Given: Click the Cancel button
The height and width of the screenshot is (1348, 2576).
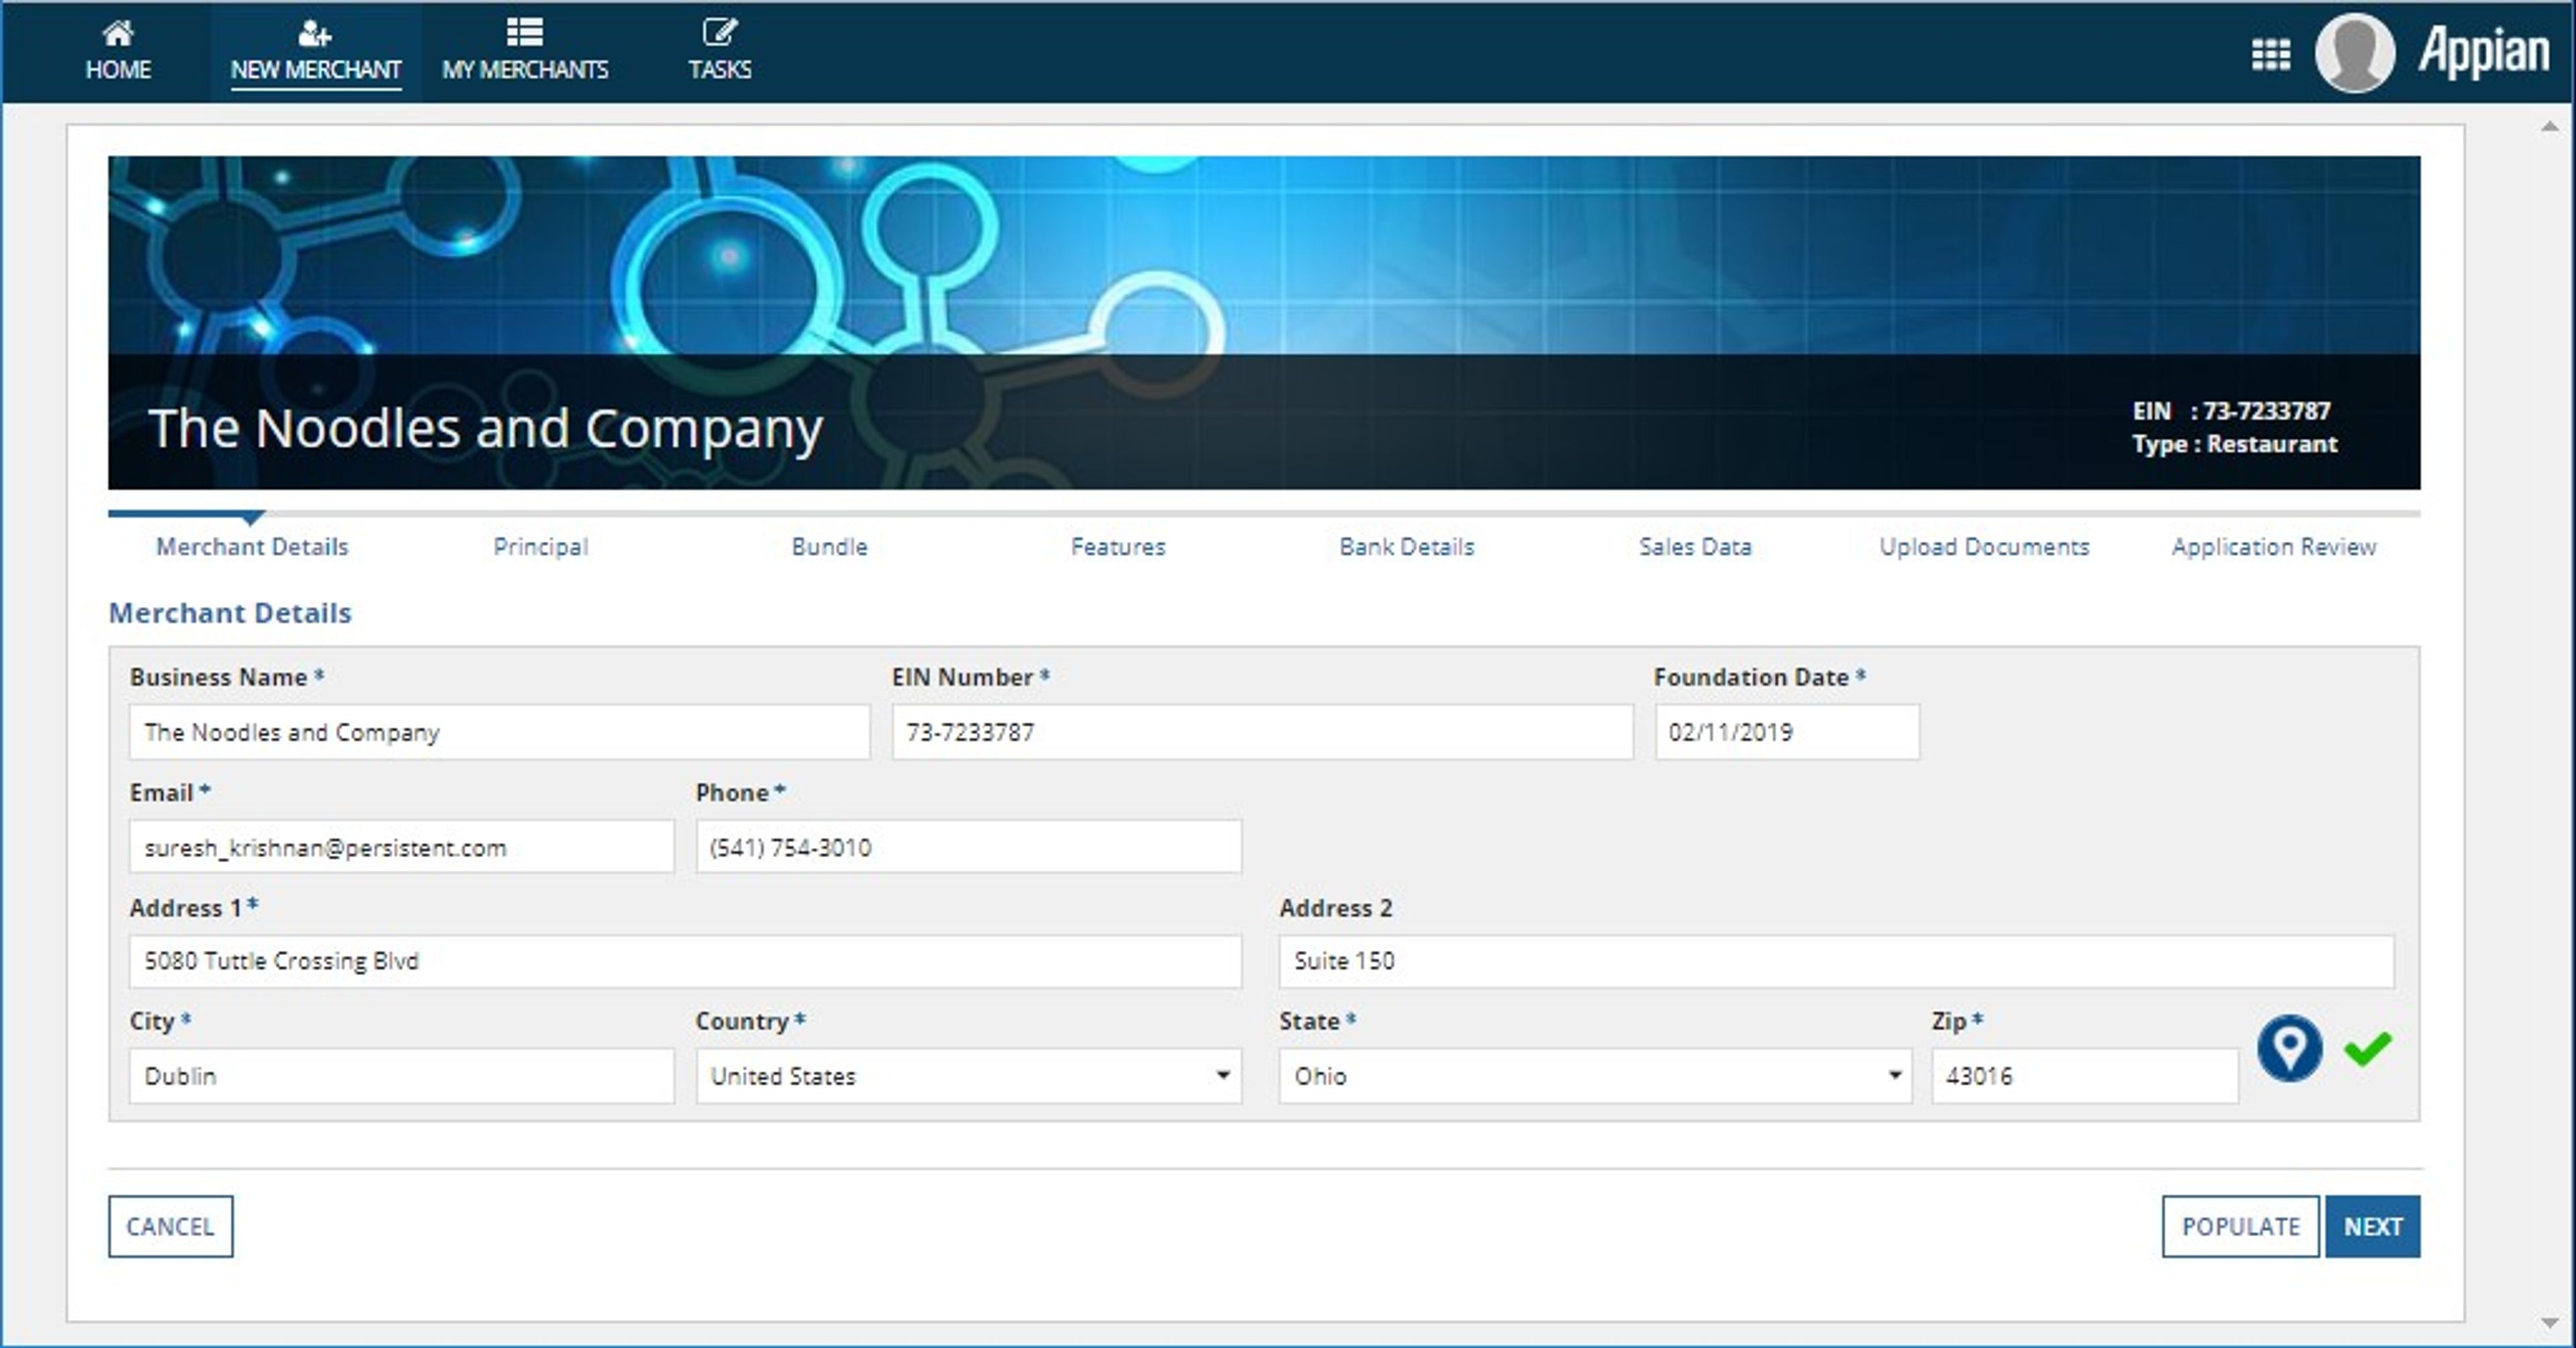Looking at the screenshot, I should tap(170, 1226).
